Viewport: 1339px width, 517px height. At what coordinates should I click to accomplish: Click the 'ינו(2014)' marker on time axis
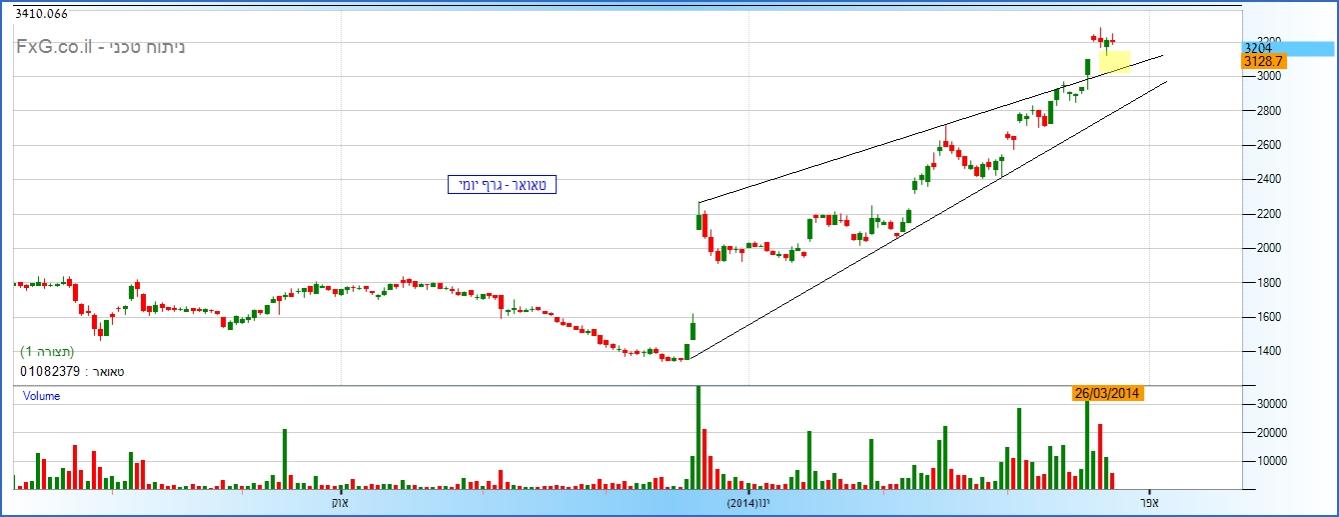750,504
